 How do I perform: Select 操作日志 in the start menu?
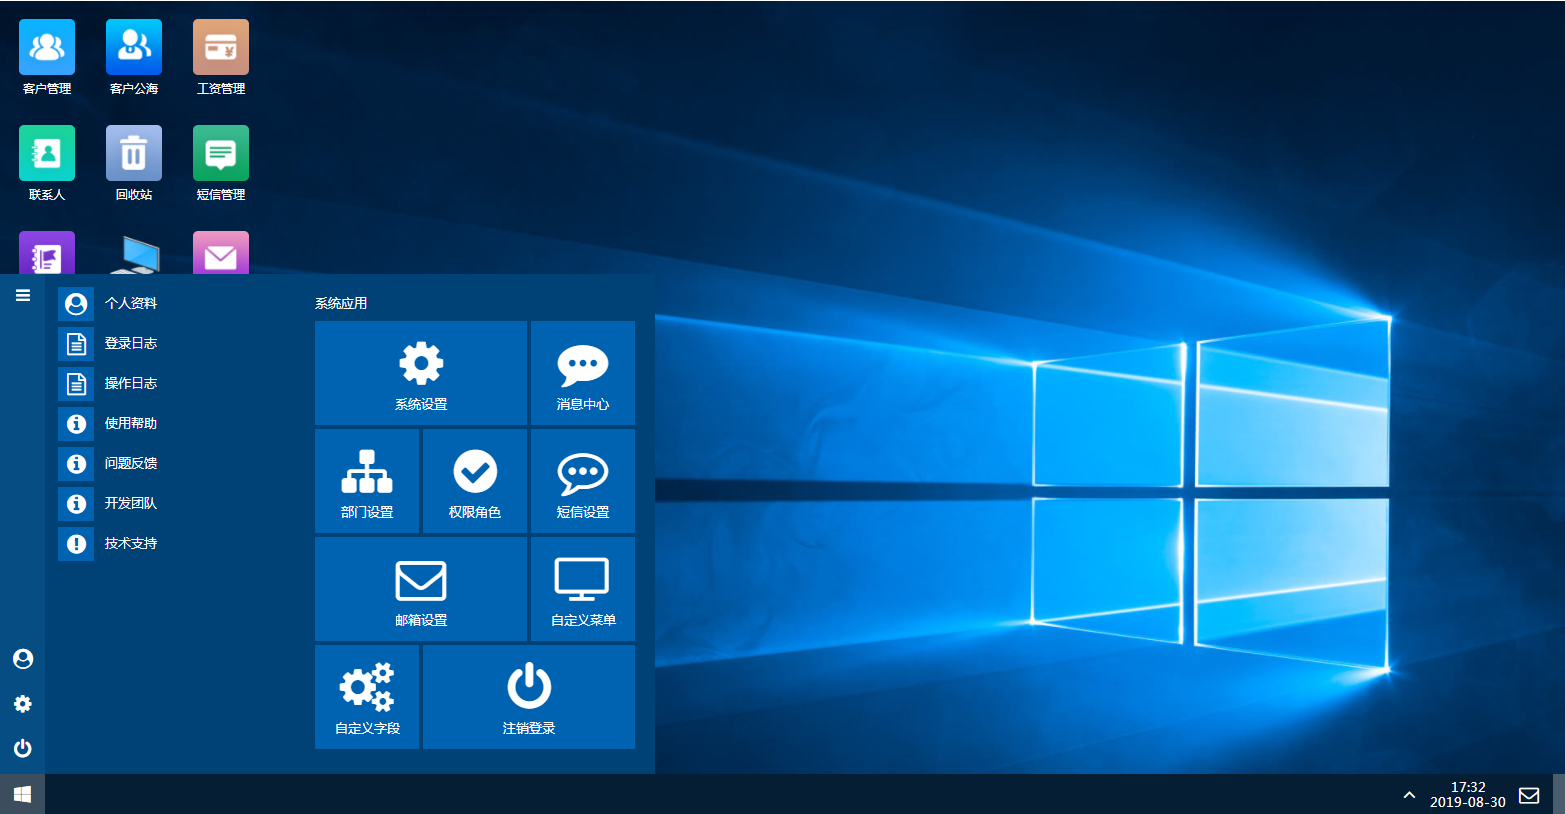pos(108,383)
